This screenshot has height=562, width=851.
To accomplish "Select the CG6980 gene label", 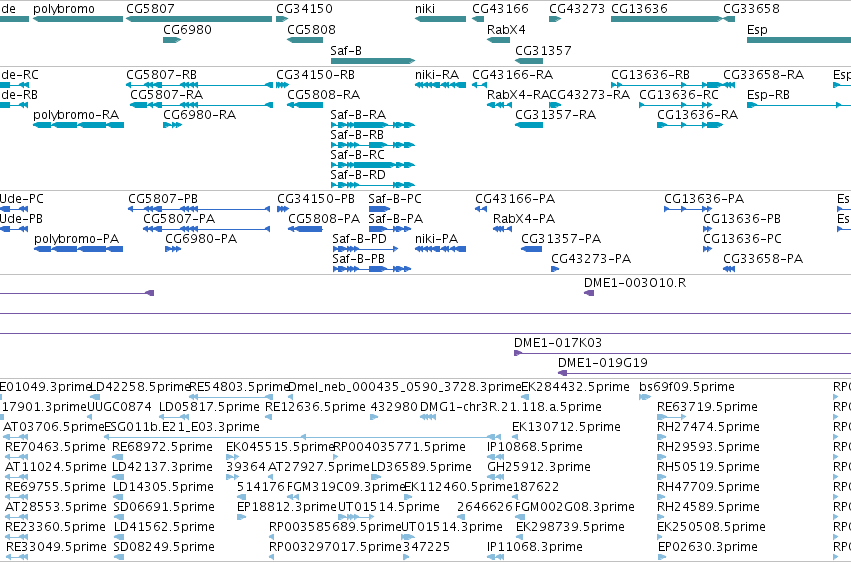I will [187, 29].
